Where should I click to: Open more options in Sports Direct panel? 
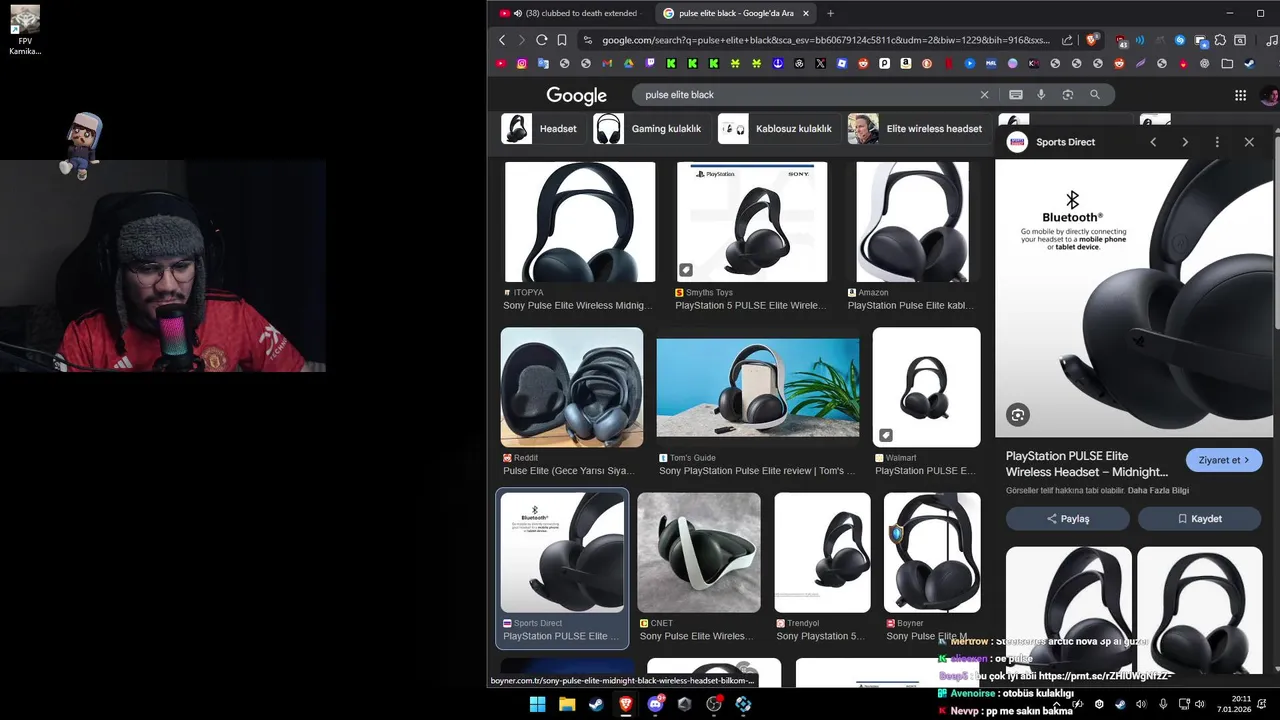coord(1217,142)
